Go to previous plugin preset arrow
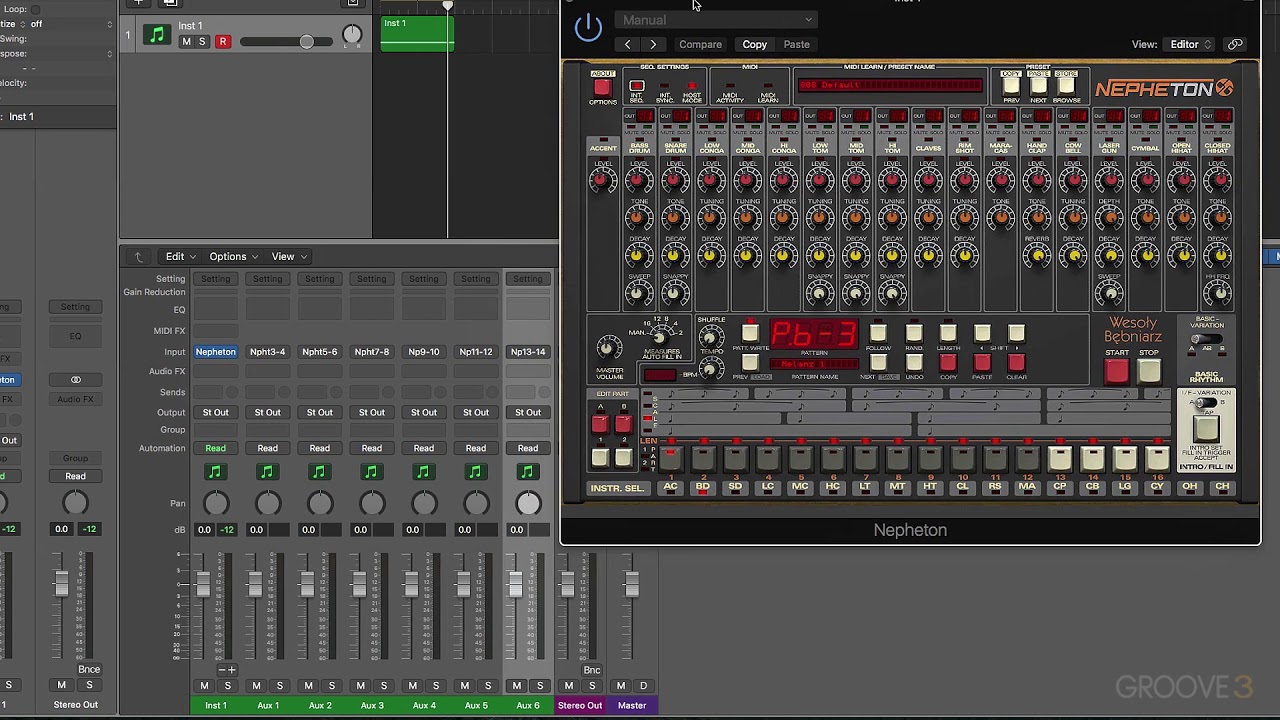This screenshot has height=720, width=1280. click(627, 44)
